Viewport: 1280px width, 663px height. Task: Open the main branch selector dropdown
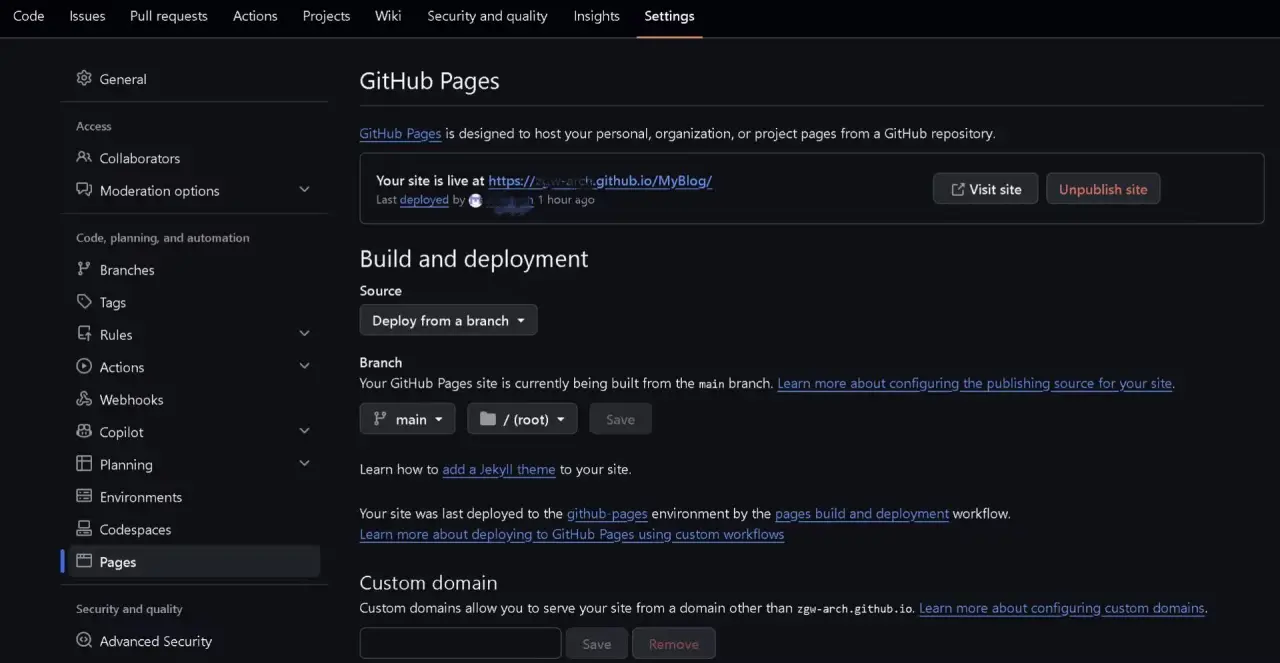click(407, 419)
